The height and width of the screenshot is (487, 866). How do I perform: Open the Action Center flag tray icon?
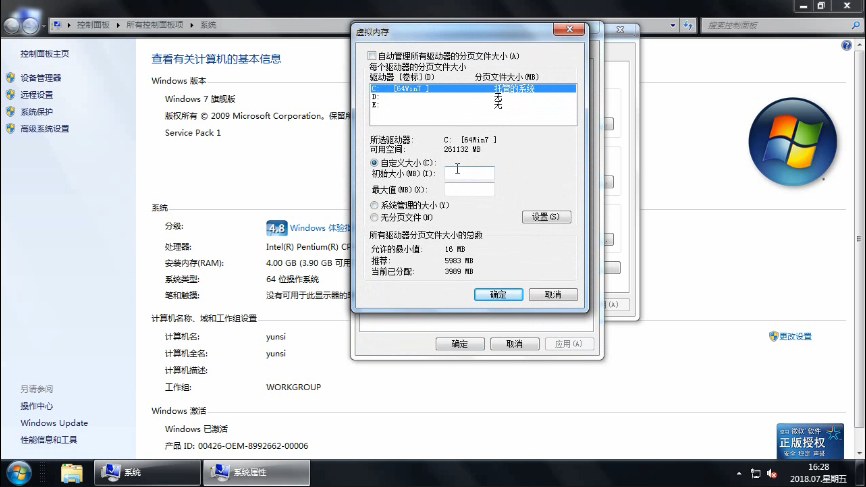[755, 474]
